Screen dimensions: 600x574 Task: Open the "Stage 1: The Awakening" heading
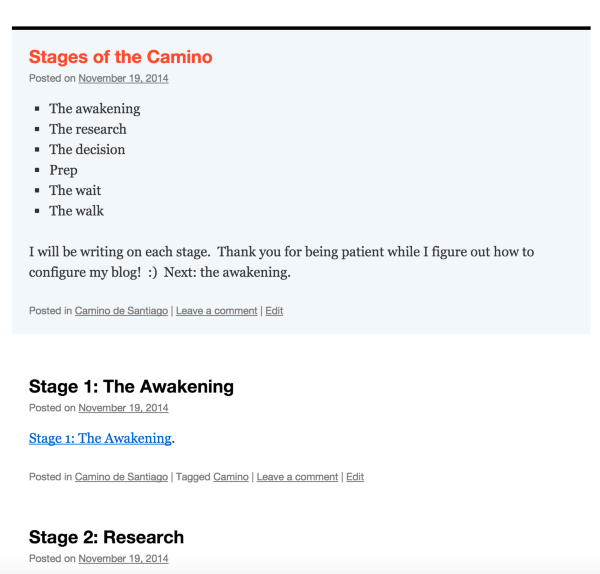[x=131, y=387]
